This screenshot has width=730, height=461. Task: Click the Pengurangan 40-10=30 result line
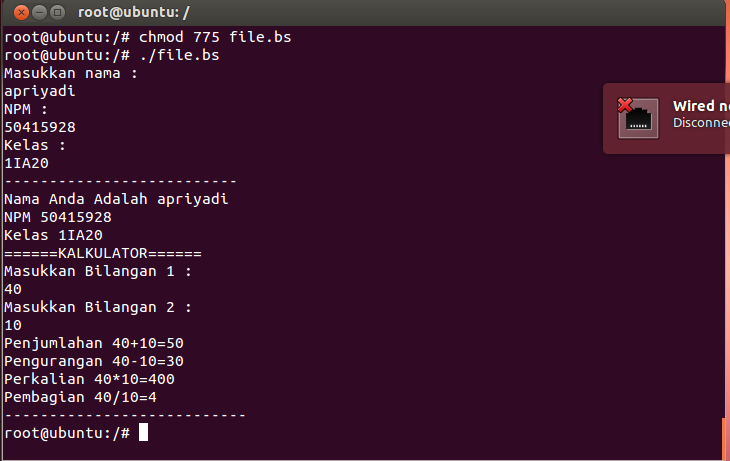coord(94,361)
